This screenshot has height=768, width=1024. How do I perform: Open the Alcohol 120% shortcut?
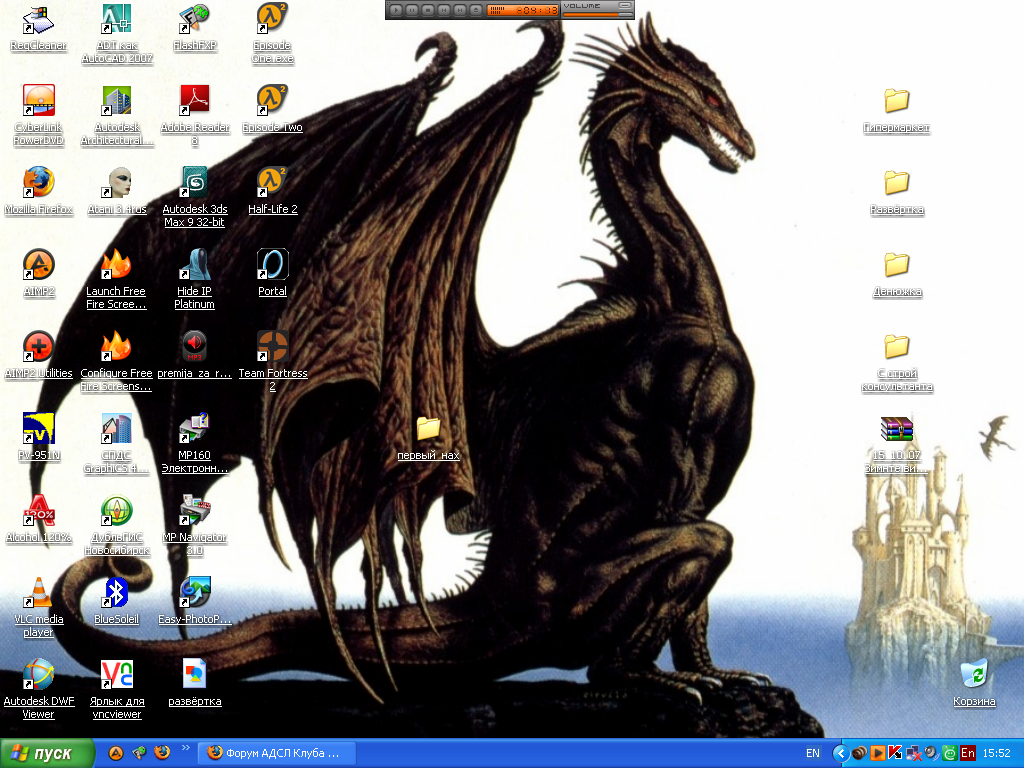pos(38,511)
